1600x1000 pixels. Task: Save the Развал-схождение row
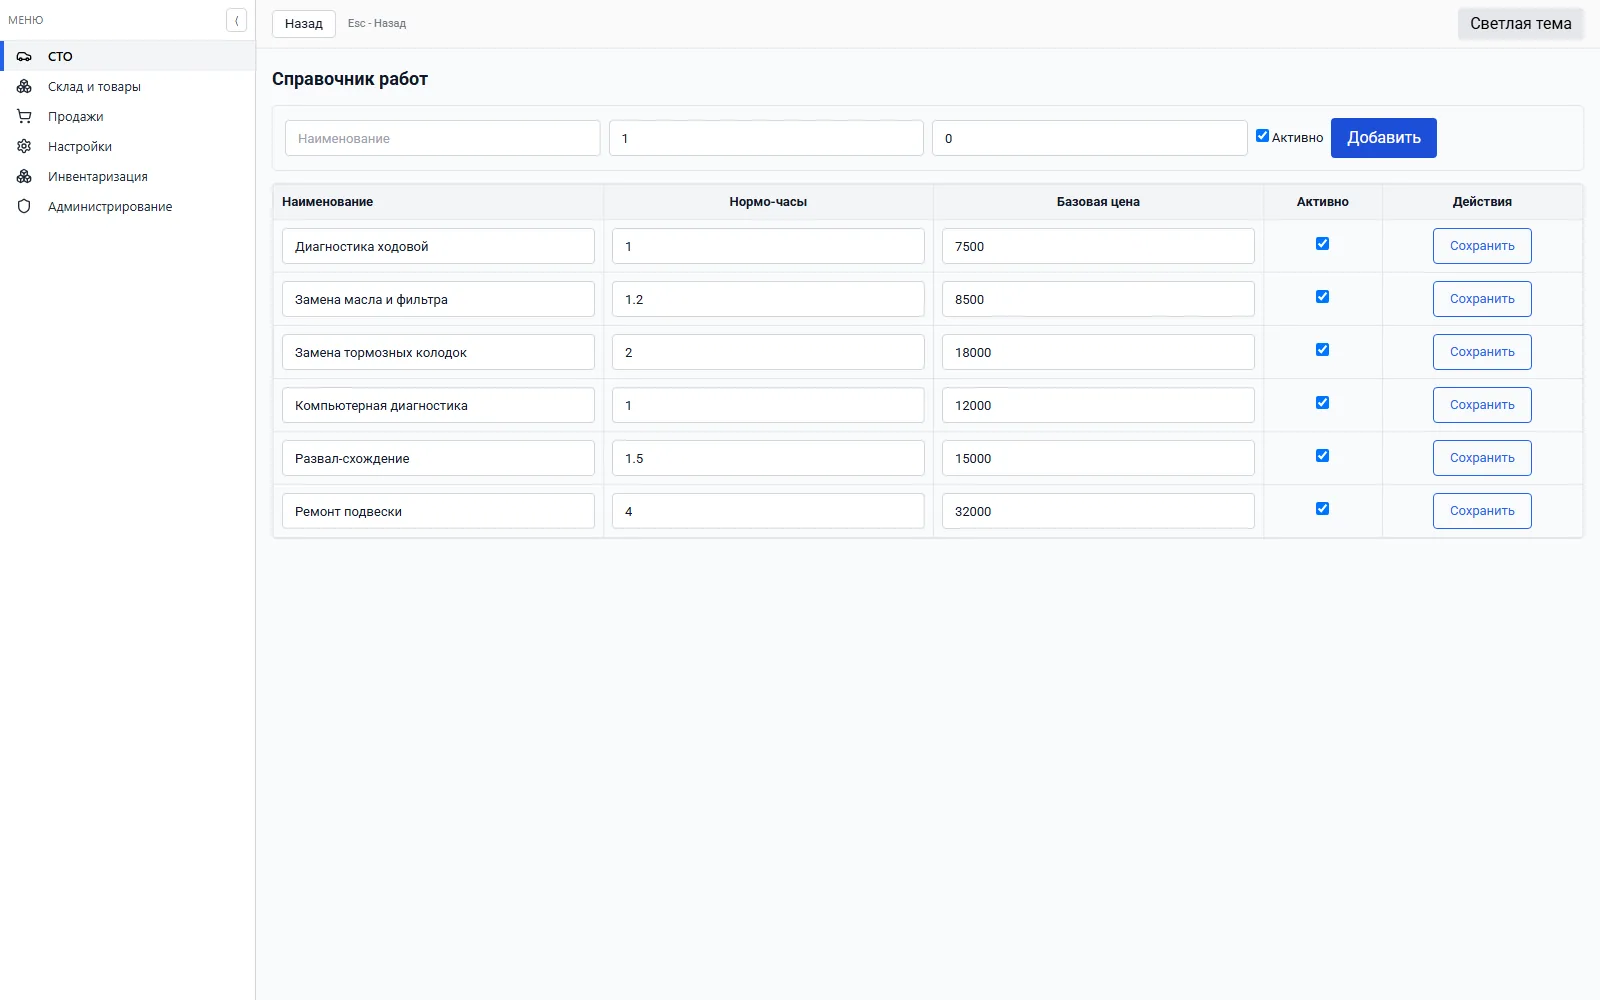point(1482,458)
